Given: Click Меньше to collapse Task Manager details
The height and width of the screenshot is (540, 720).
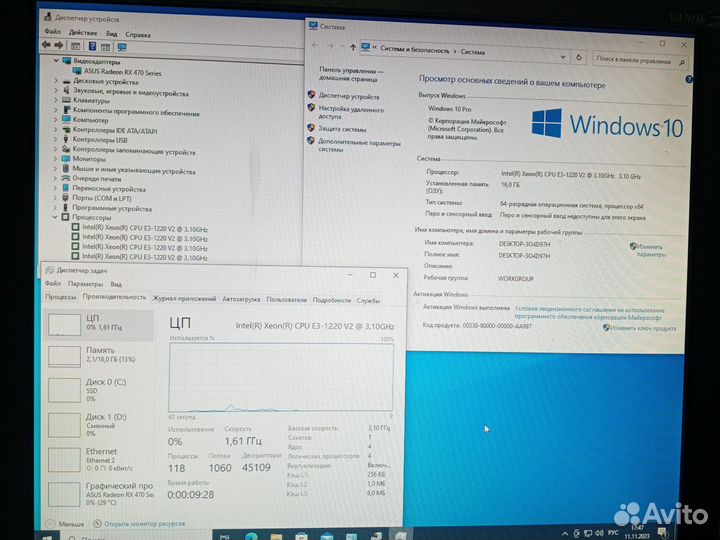Looking at the screenshot, I should pos(70,523).
